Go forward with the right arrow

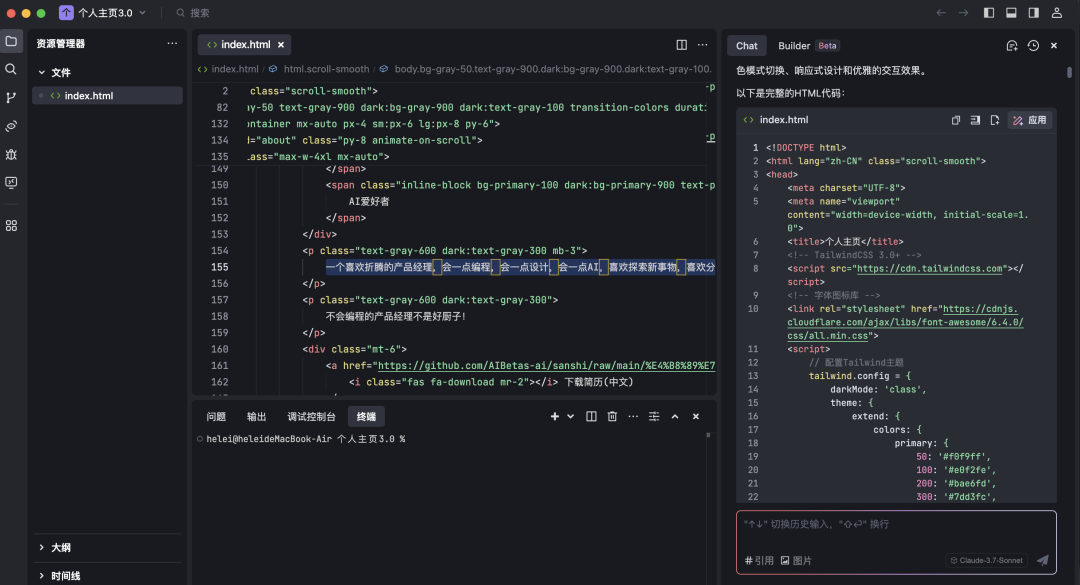[964, 12]
